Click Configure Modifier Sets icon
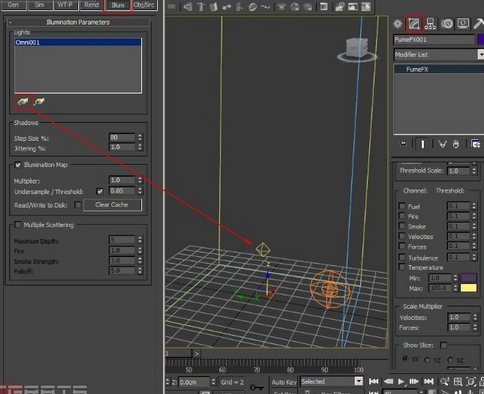Viewport: 484px width, 394px height. pos(475,144)
